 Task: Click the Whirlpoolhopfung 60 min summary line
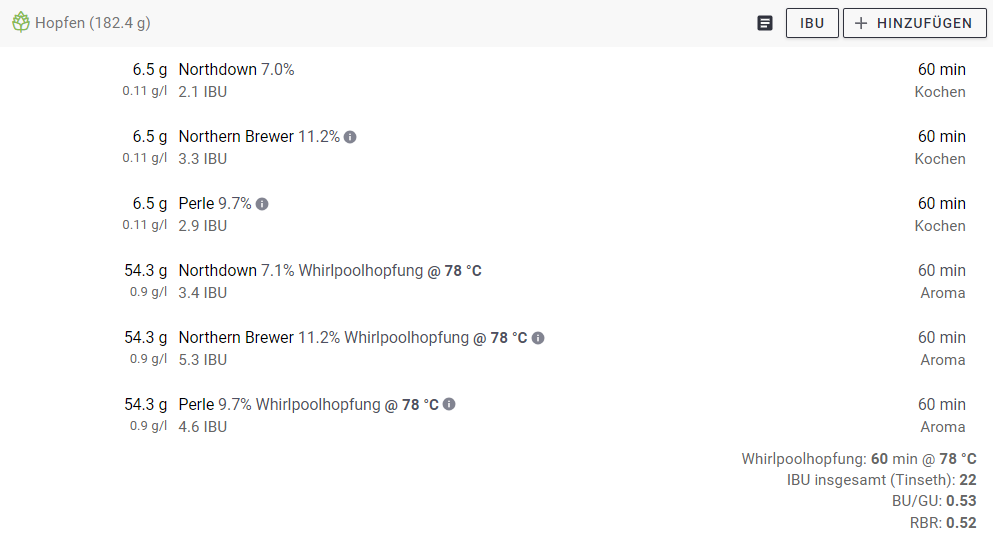click(858, 459)
